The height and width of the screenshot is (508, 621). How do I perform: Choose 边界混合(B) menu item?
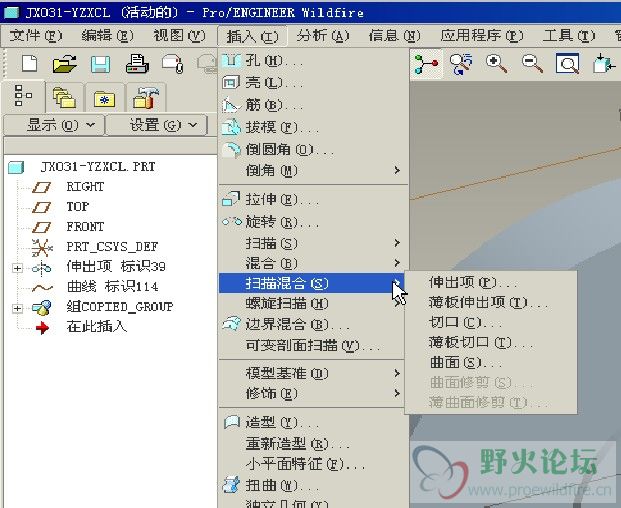[312, 324]
